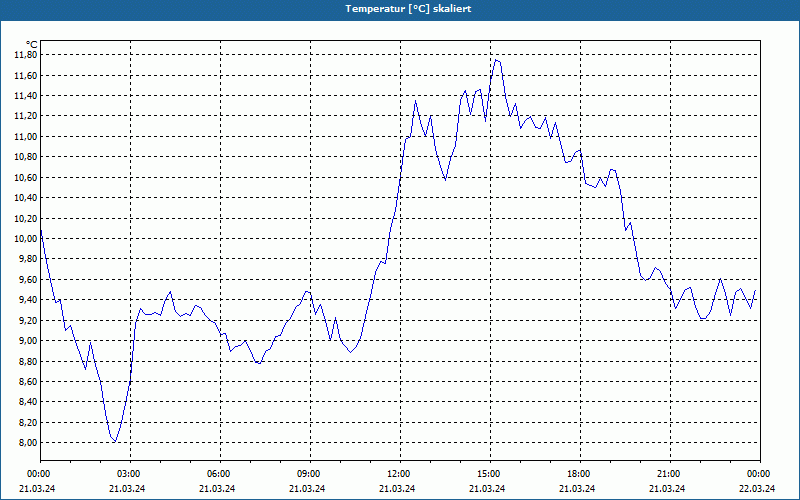Click the 00:00 time label dated 22.03.24

(x=759, y=474)
